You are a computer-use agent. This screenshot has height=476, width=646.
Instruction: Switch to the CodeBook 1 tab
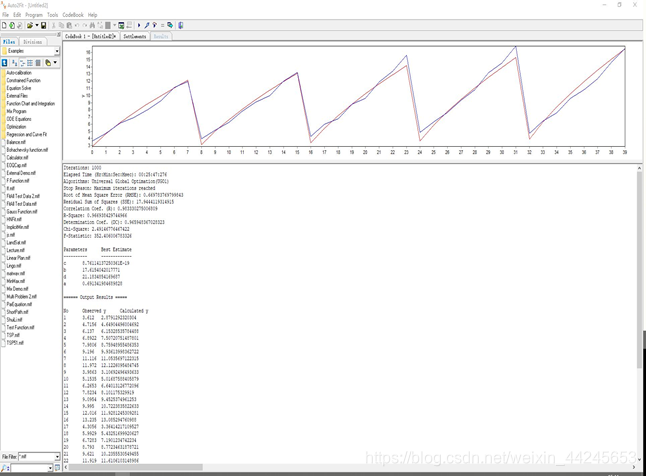tap(91, 37)
